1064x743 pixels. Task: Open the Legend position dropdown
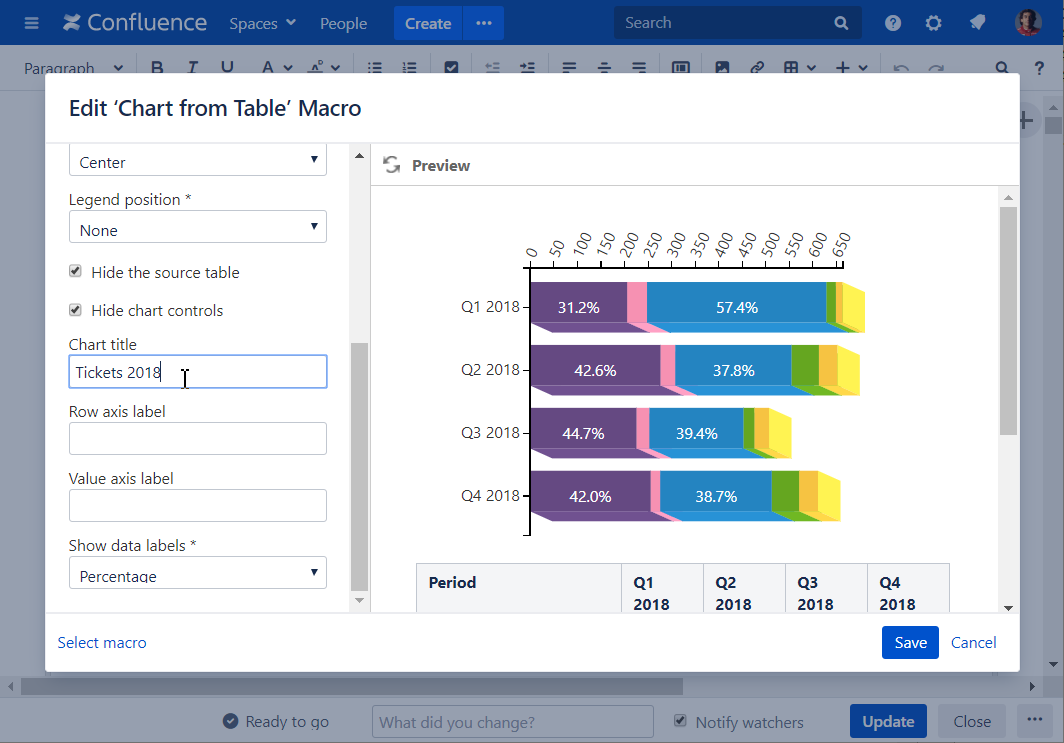[x=197, y=229]
